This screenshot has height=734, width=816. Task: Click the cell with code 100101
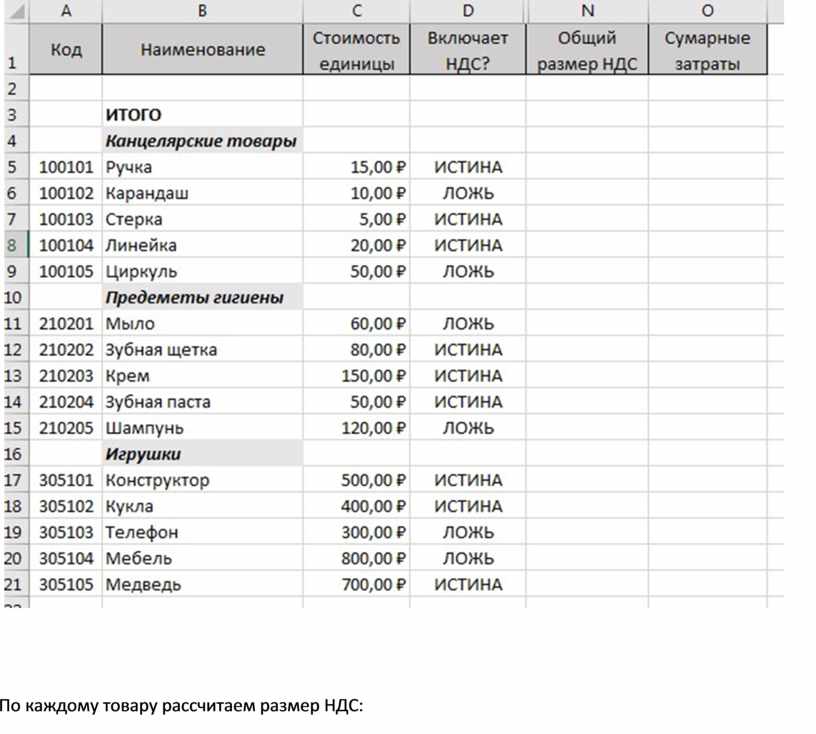(x=66, y=167)
